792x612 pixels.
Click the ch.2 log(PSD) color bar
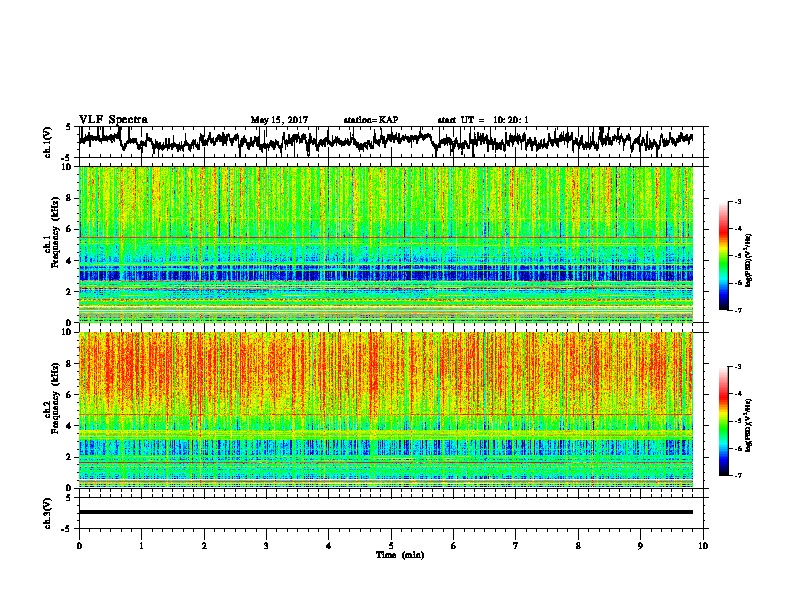724,421
